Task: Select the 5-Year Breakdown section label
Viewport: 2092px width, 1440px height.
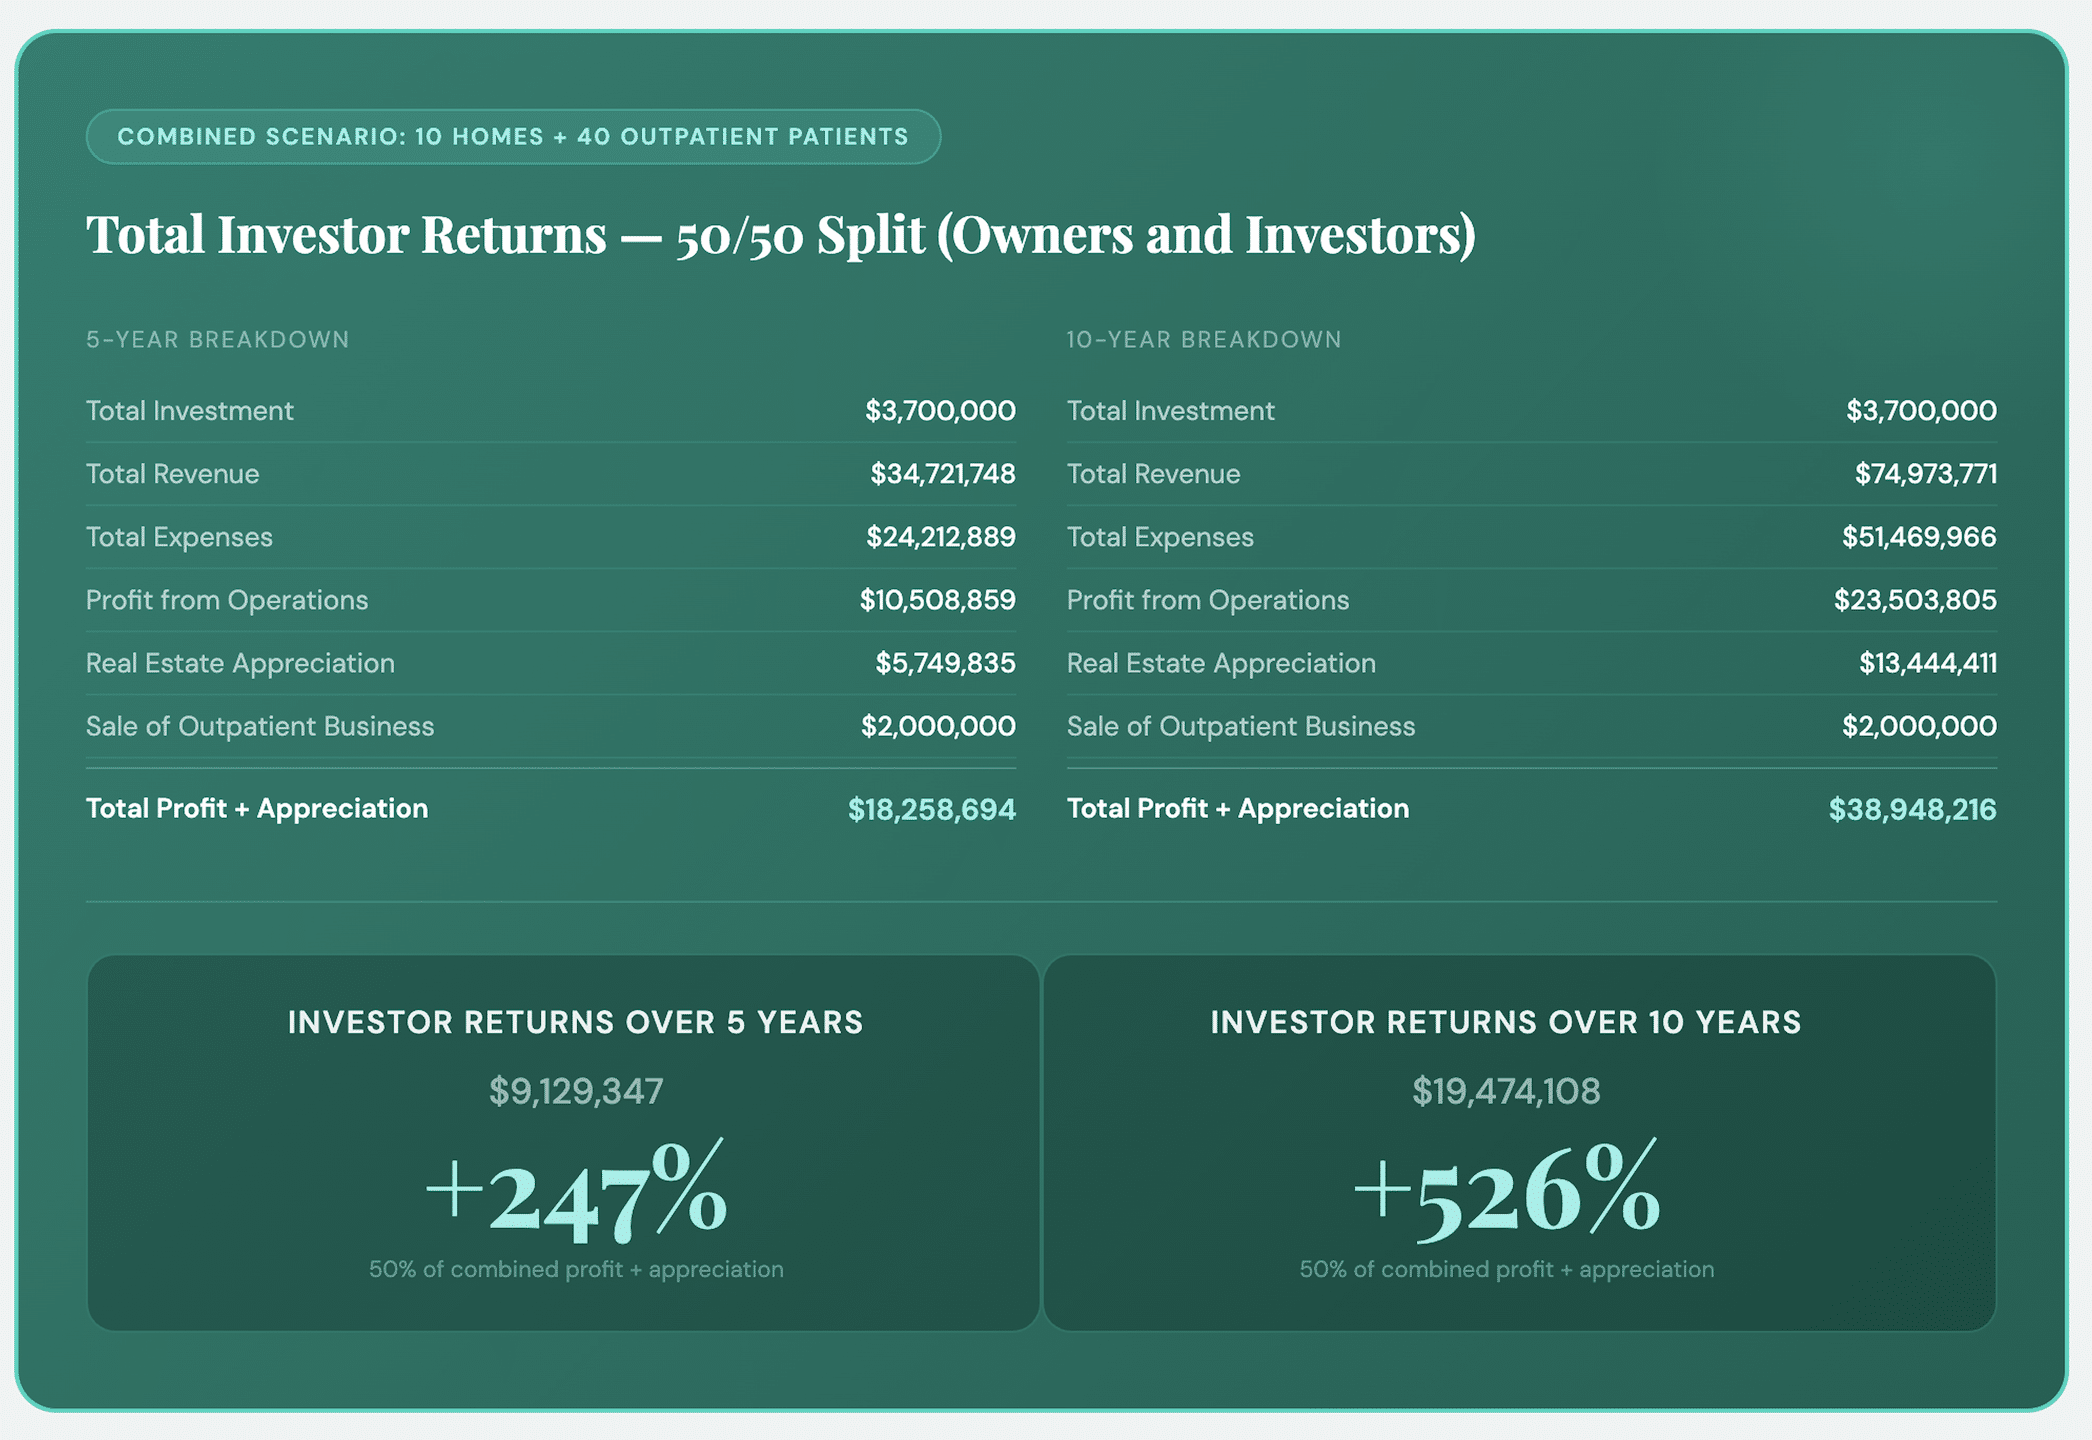Action: tap(218, 340)
